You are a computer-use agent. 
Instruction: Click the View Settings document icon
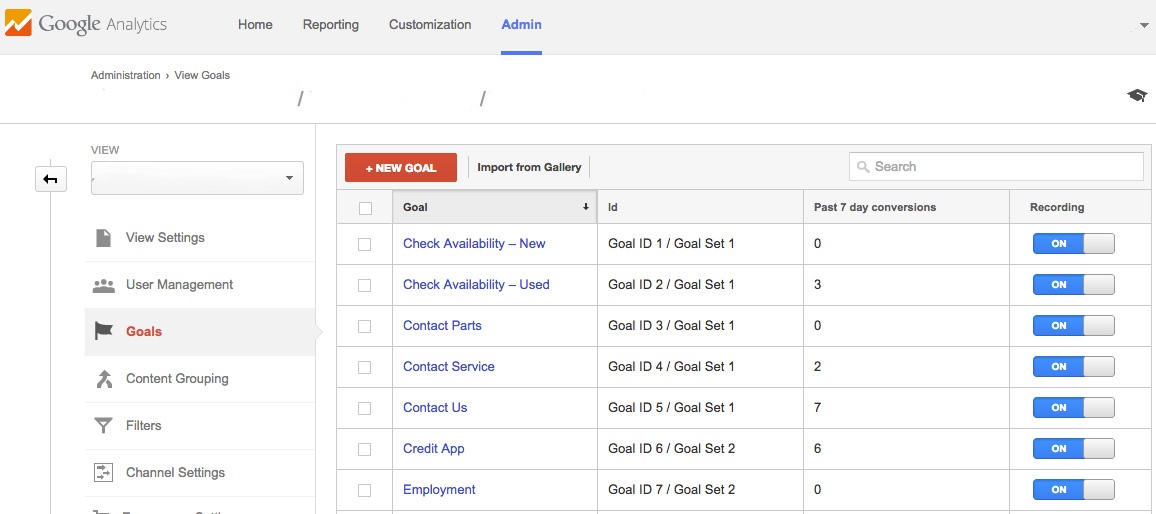click(x=103, y=238)
